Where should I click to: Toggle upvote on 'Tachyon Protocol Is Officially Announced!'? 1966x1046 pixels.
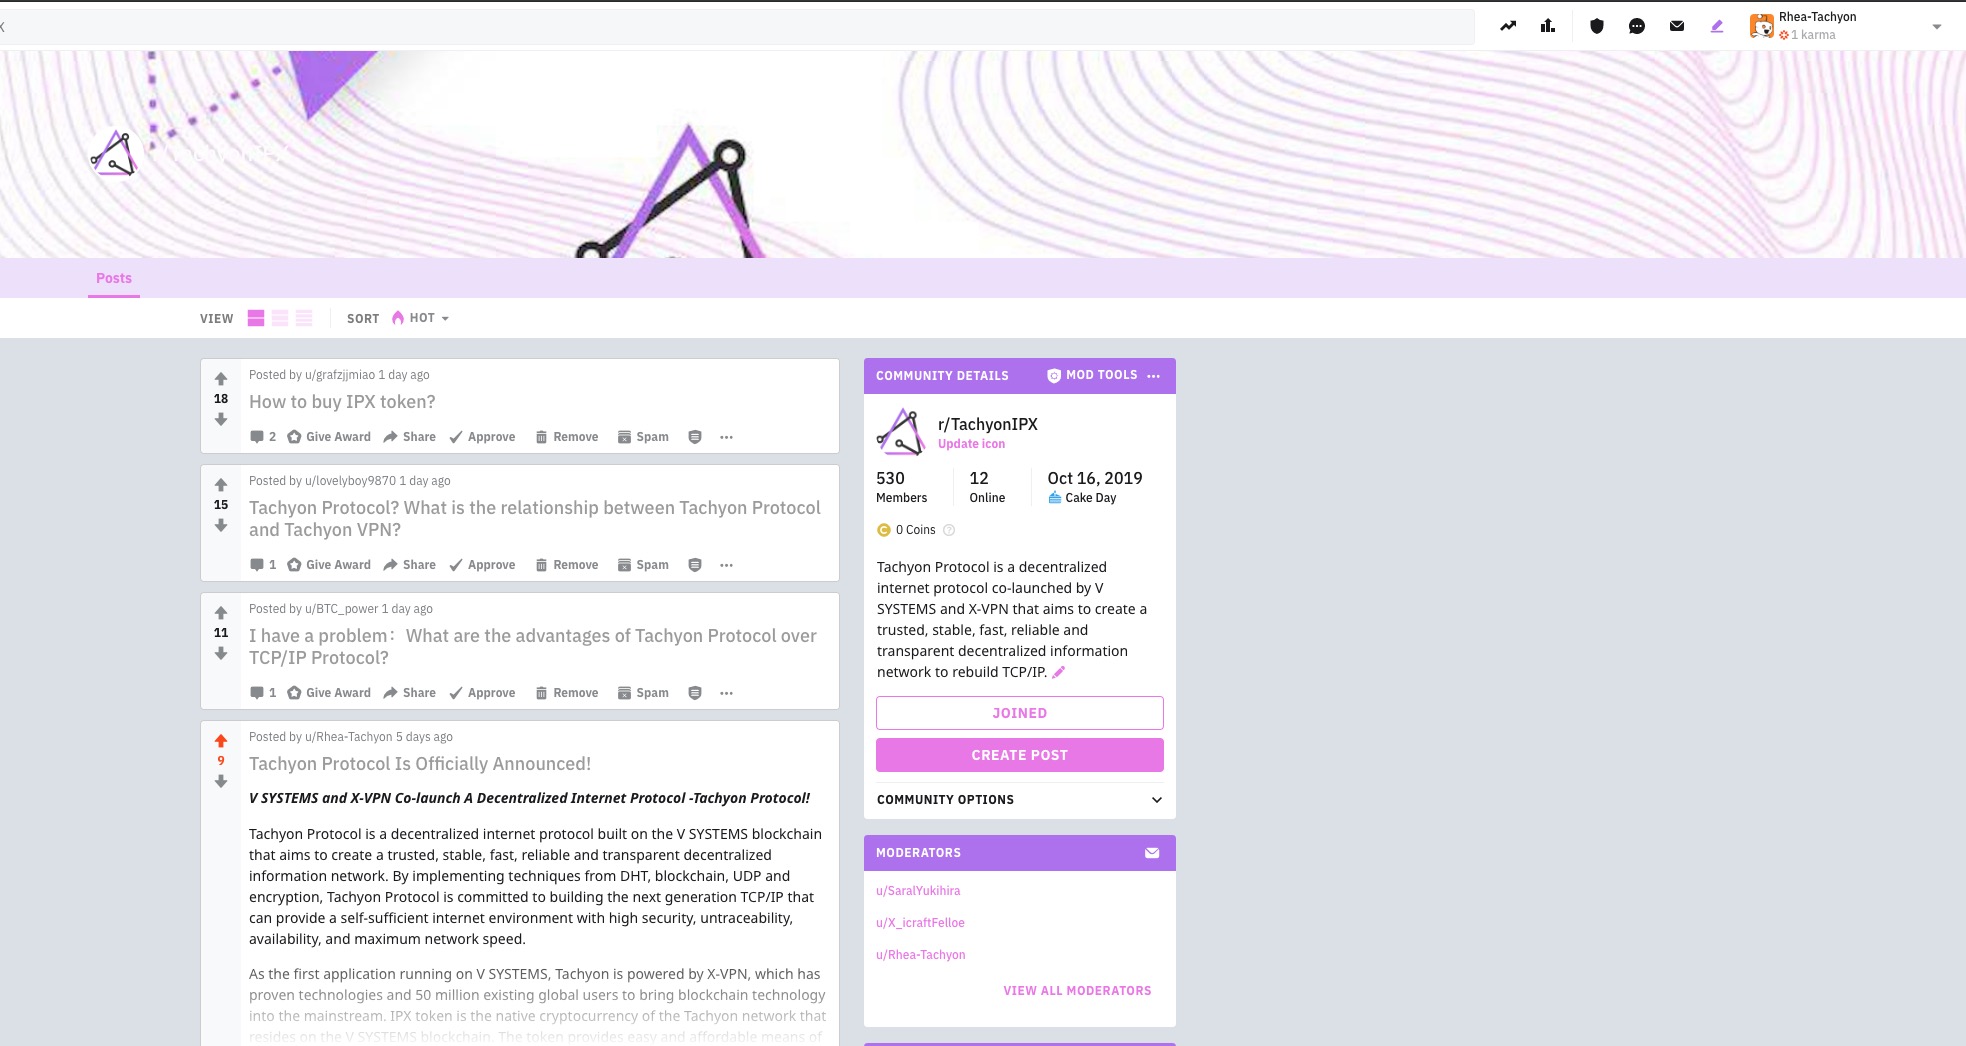221,741
